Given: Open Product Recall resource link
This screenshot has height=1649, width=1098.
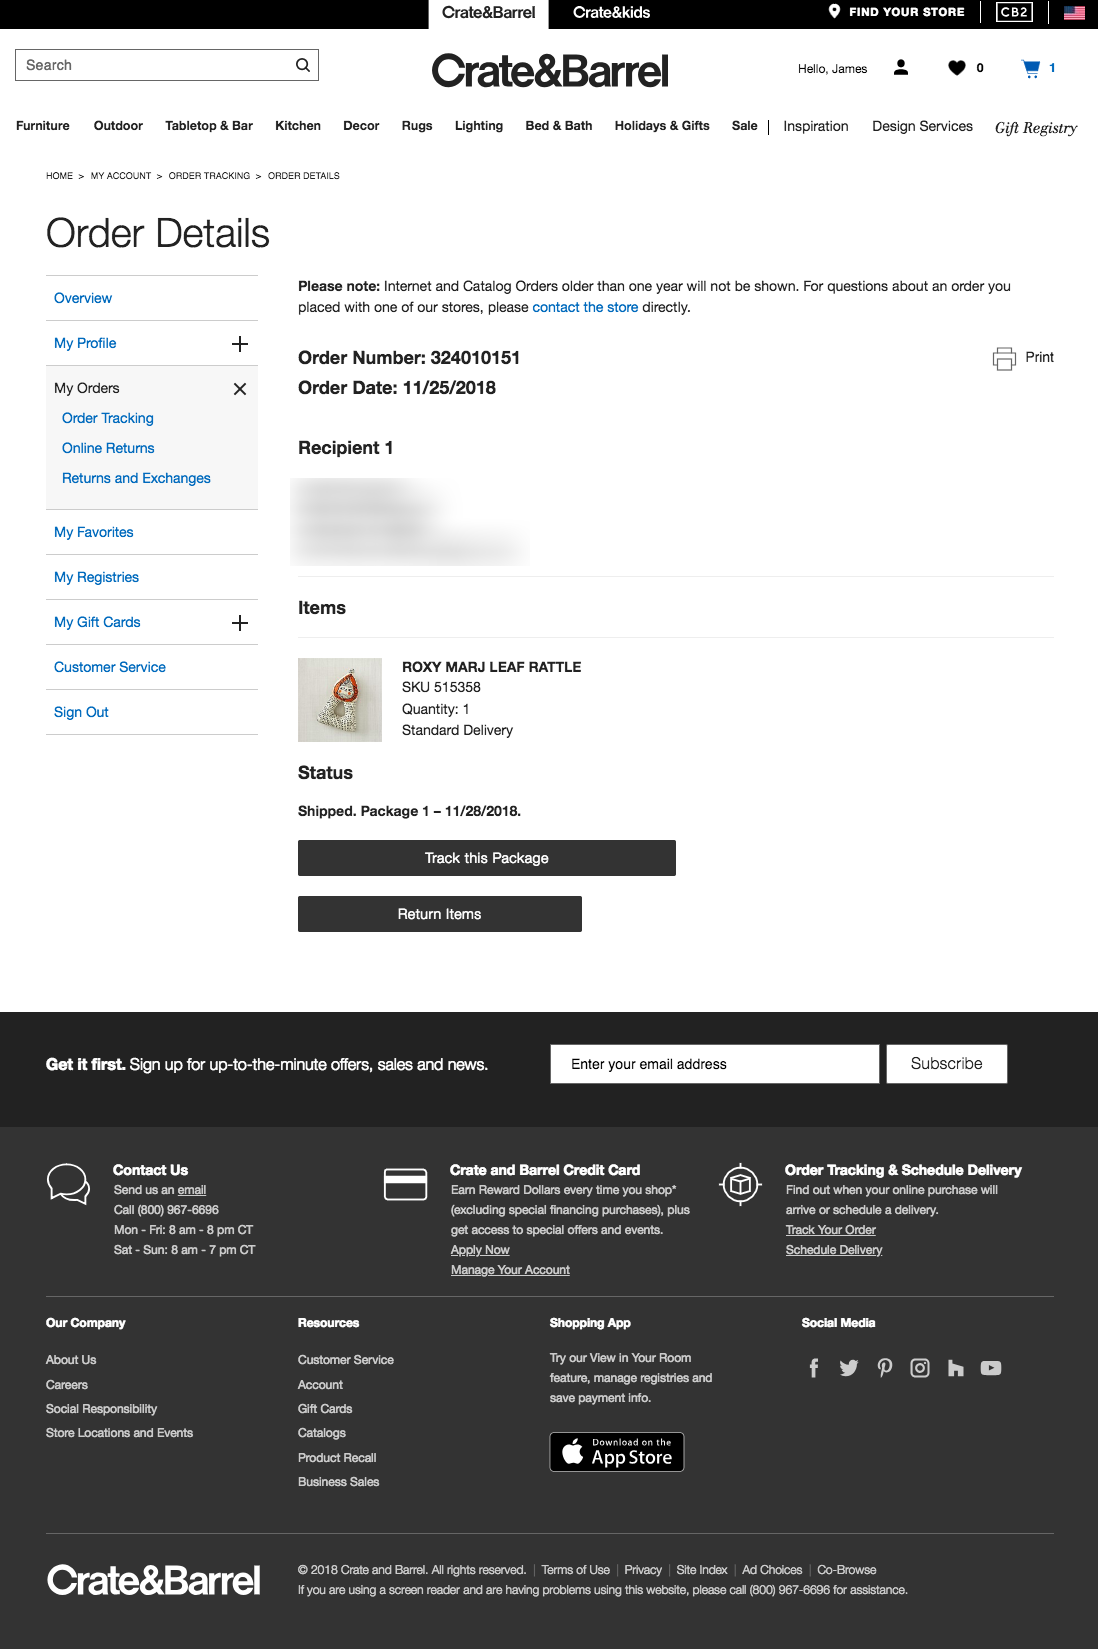Looking at the screenshot, I should point(337,1458).
